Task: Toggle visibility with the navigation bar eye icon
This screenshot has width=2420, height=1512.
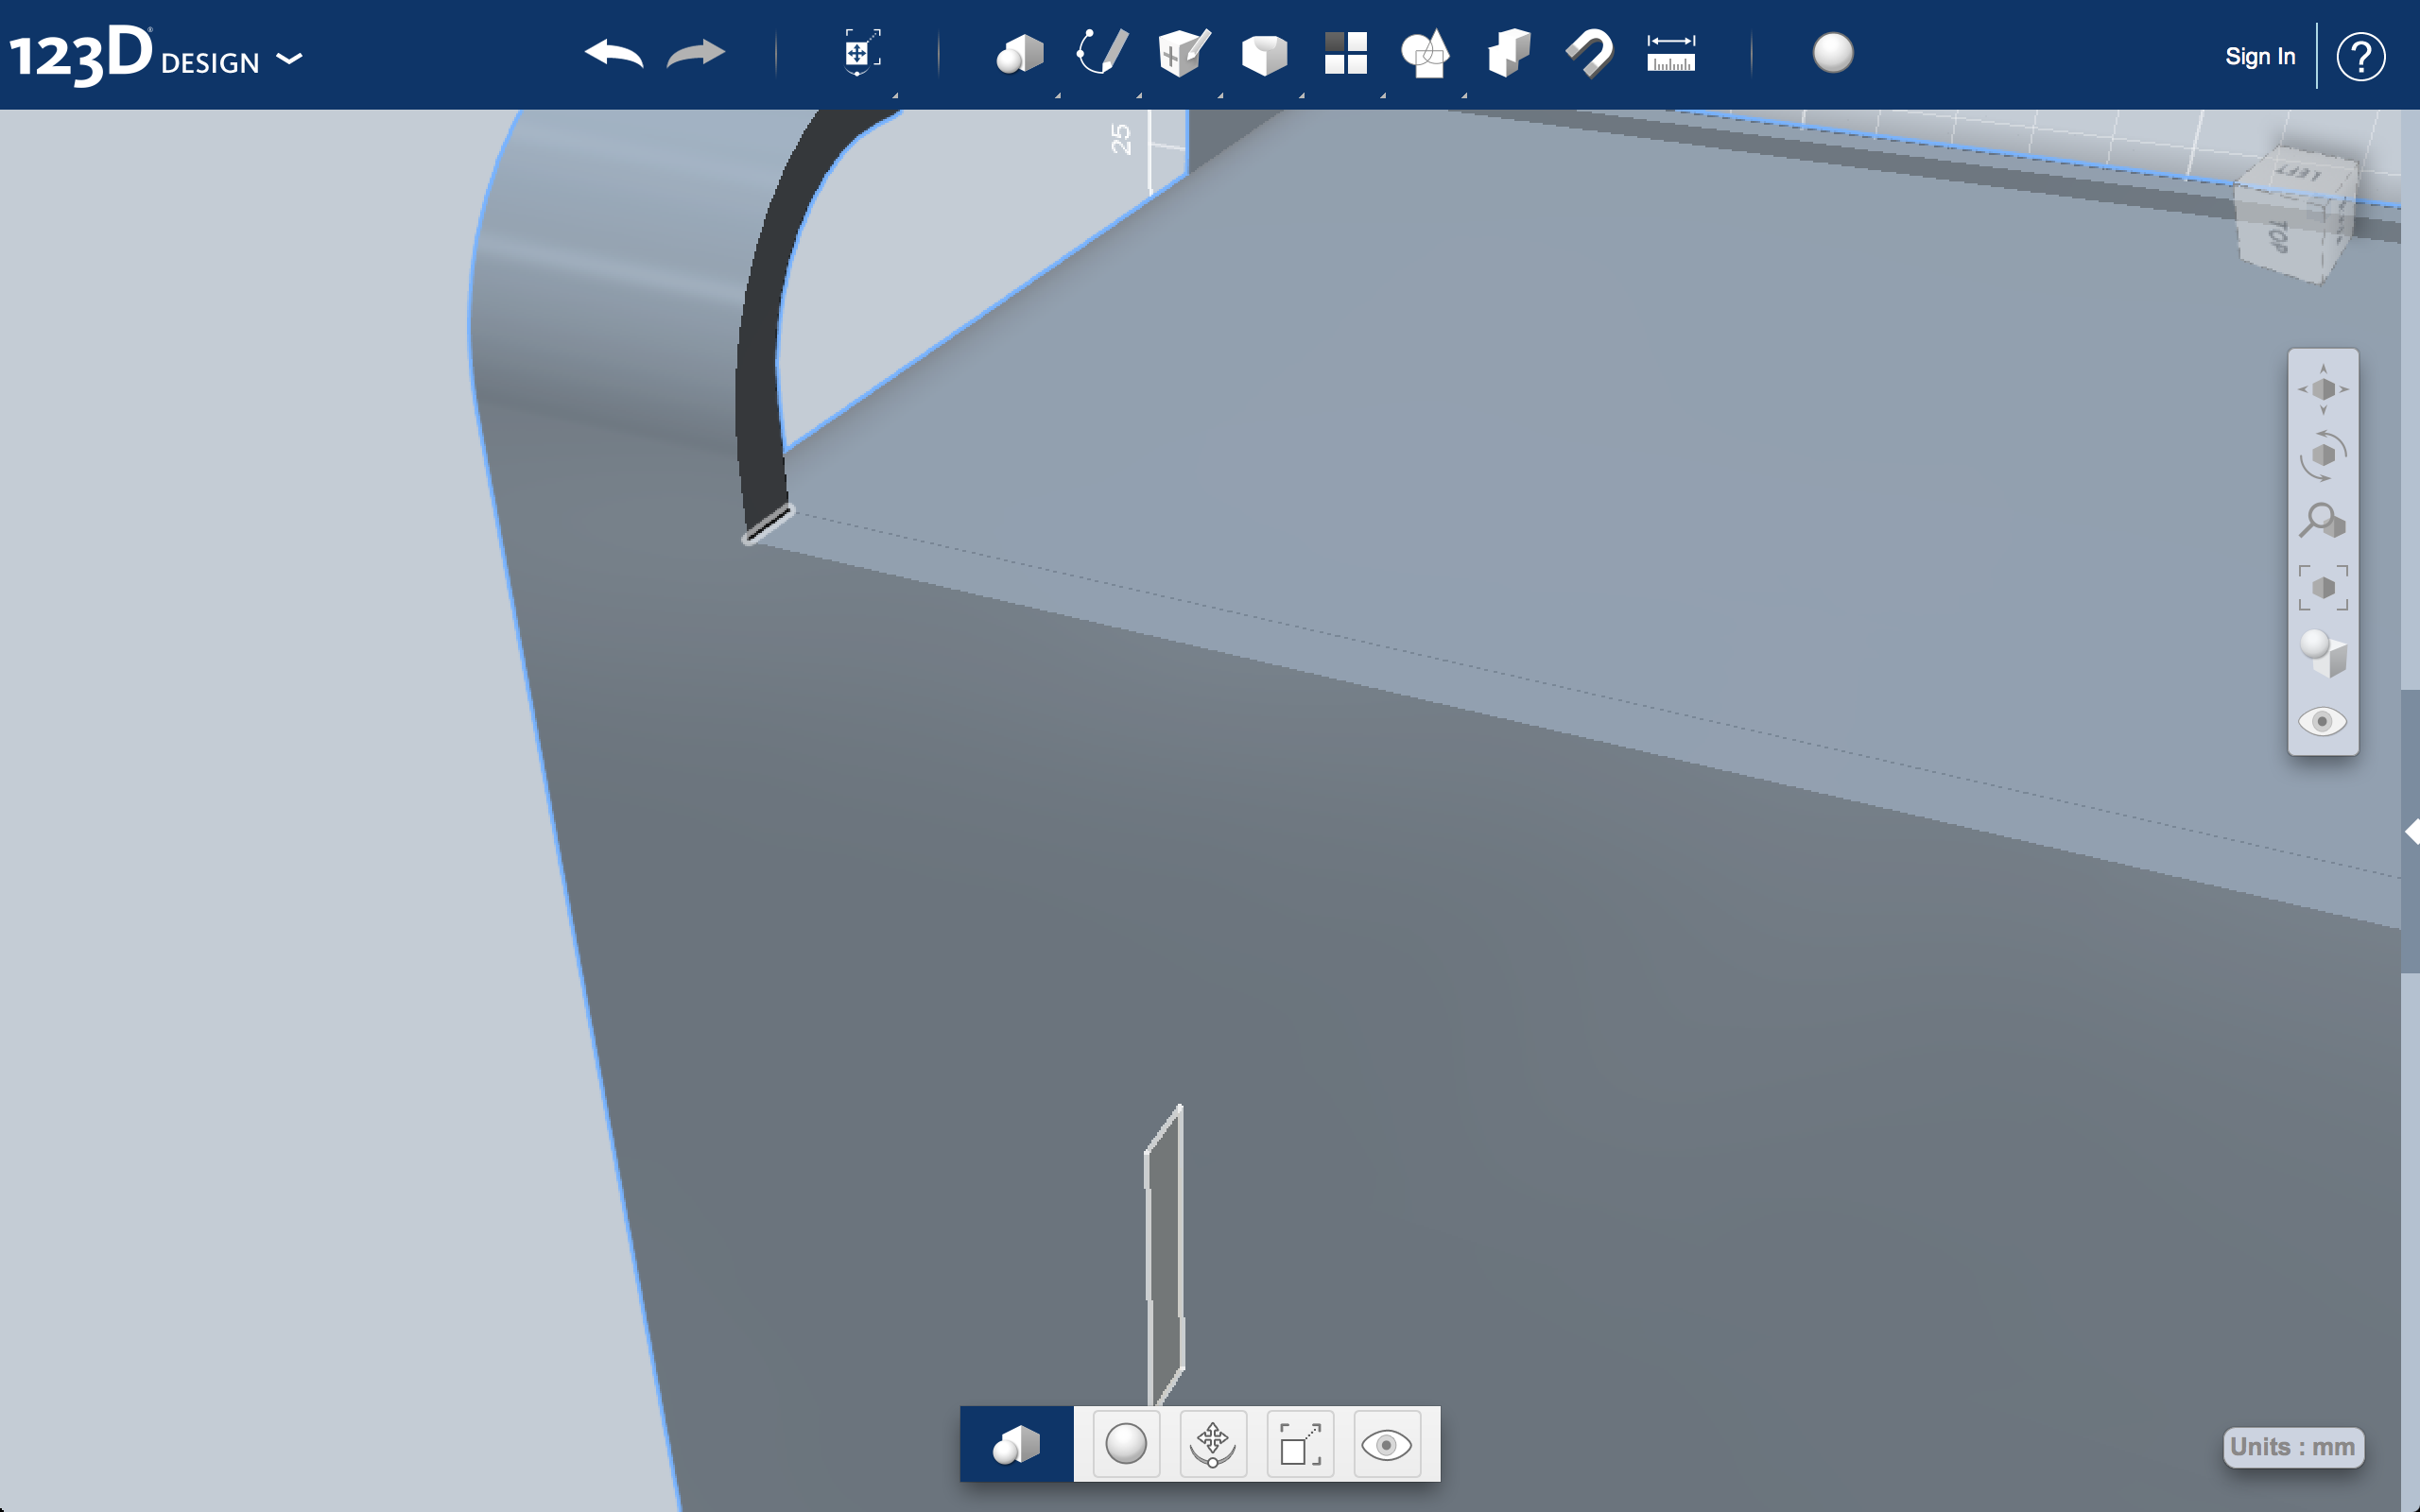Action: [2322, 722]
